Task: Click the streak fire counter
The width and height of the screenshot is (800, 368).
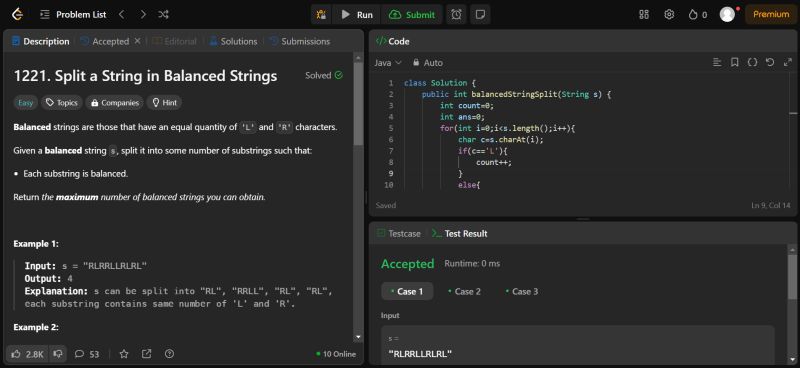Action: pos(697,15)
